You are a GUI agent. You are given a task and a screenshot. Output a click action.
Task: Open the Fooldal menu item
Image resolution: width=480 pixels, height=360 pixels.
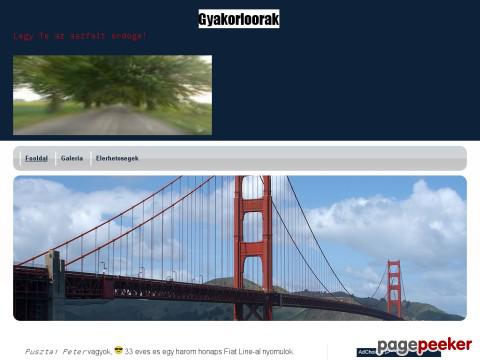coord(36,158)
